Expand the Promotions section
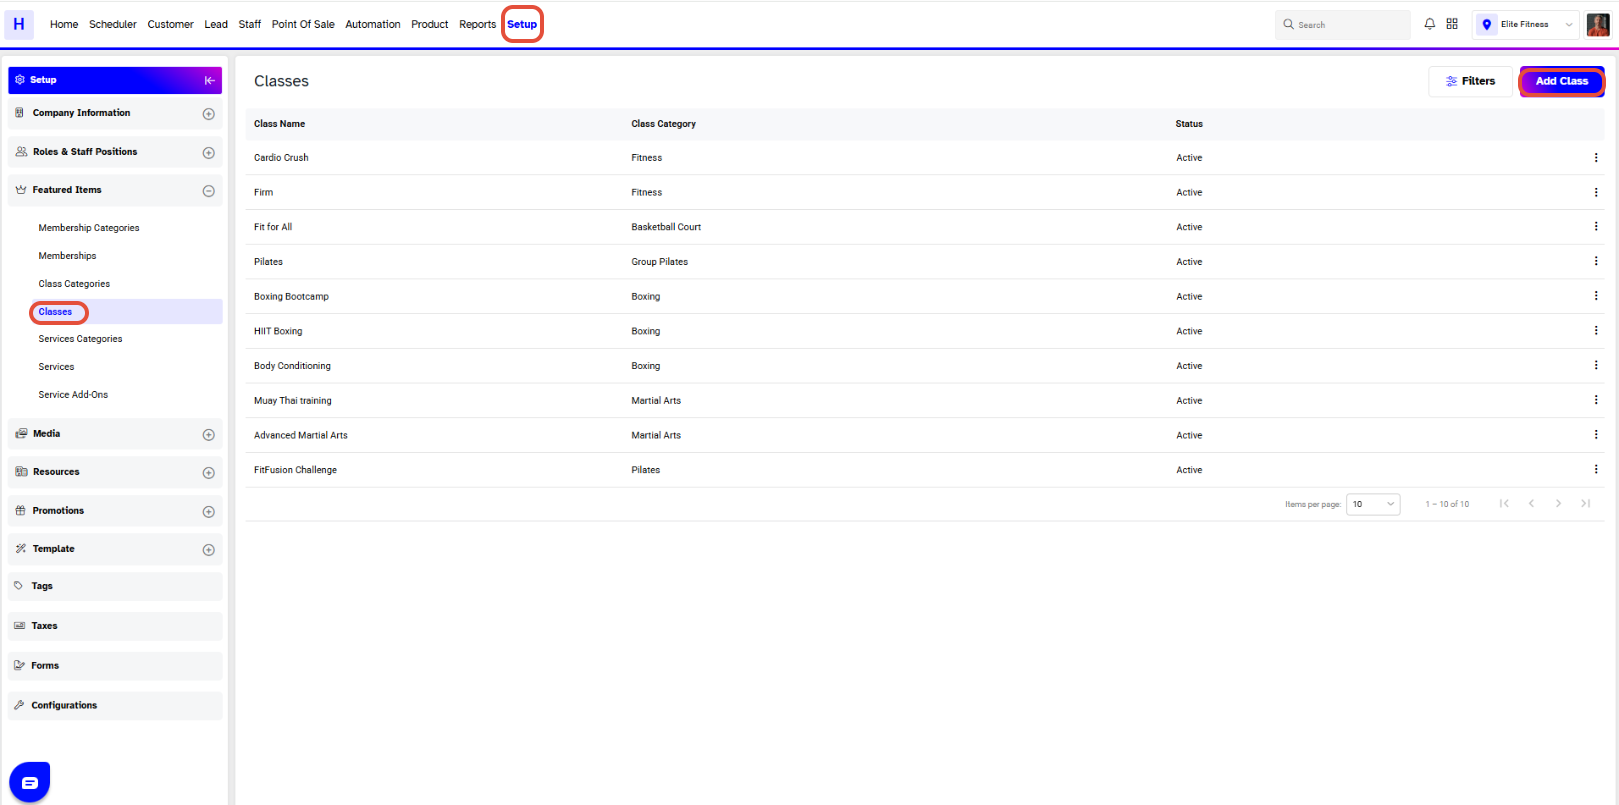 [x=209, y=512]
